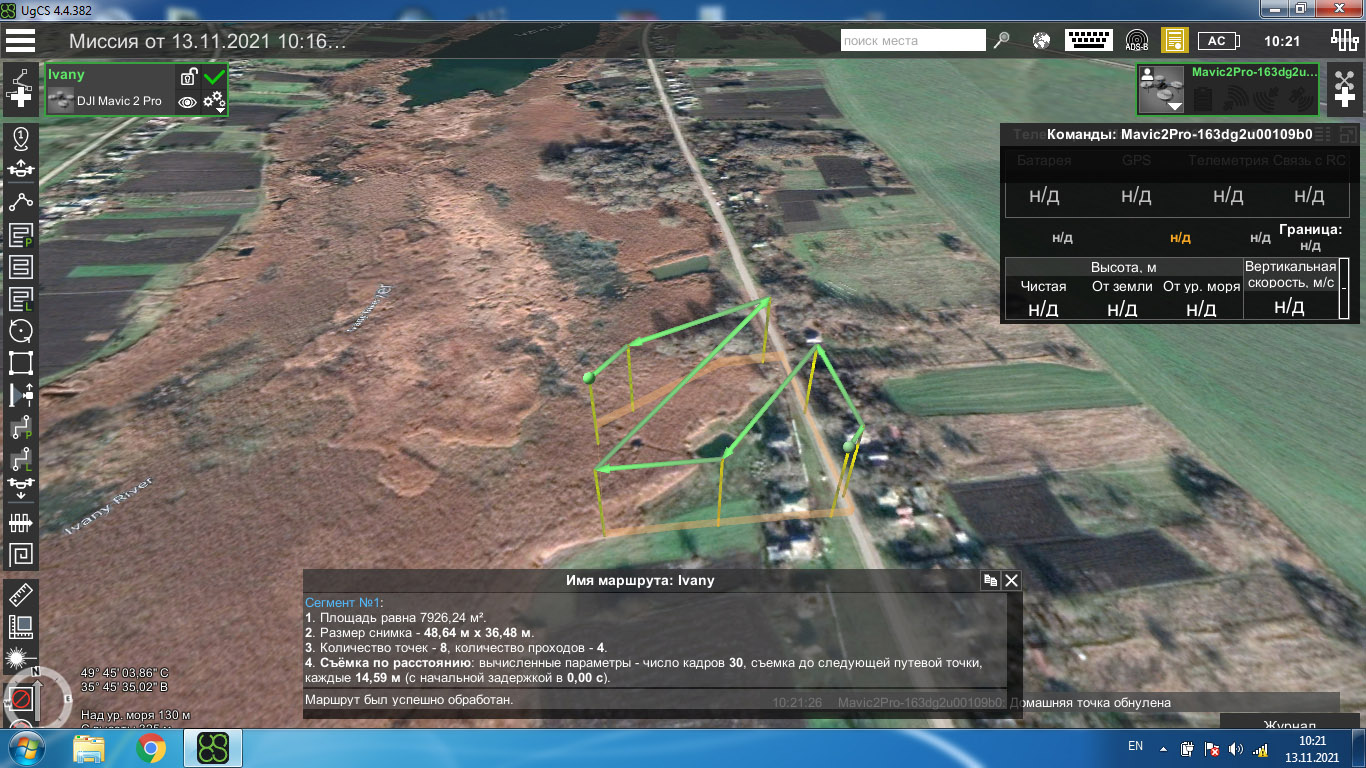Add a new vehicle
The width and height of the screenshot is (1366, 768).
click(1343, 87)
